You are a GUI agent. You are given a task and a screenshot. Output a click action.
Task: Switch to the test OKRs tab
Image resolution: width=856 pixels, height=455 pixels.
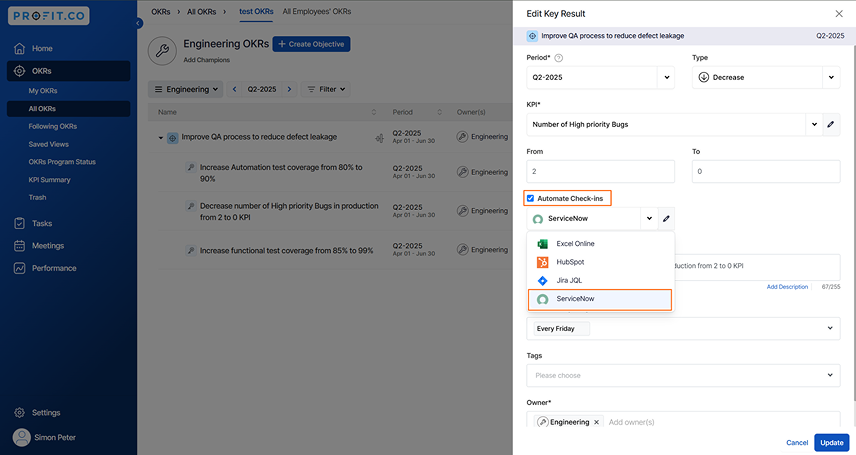point(256,11)
